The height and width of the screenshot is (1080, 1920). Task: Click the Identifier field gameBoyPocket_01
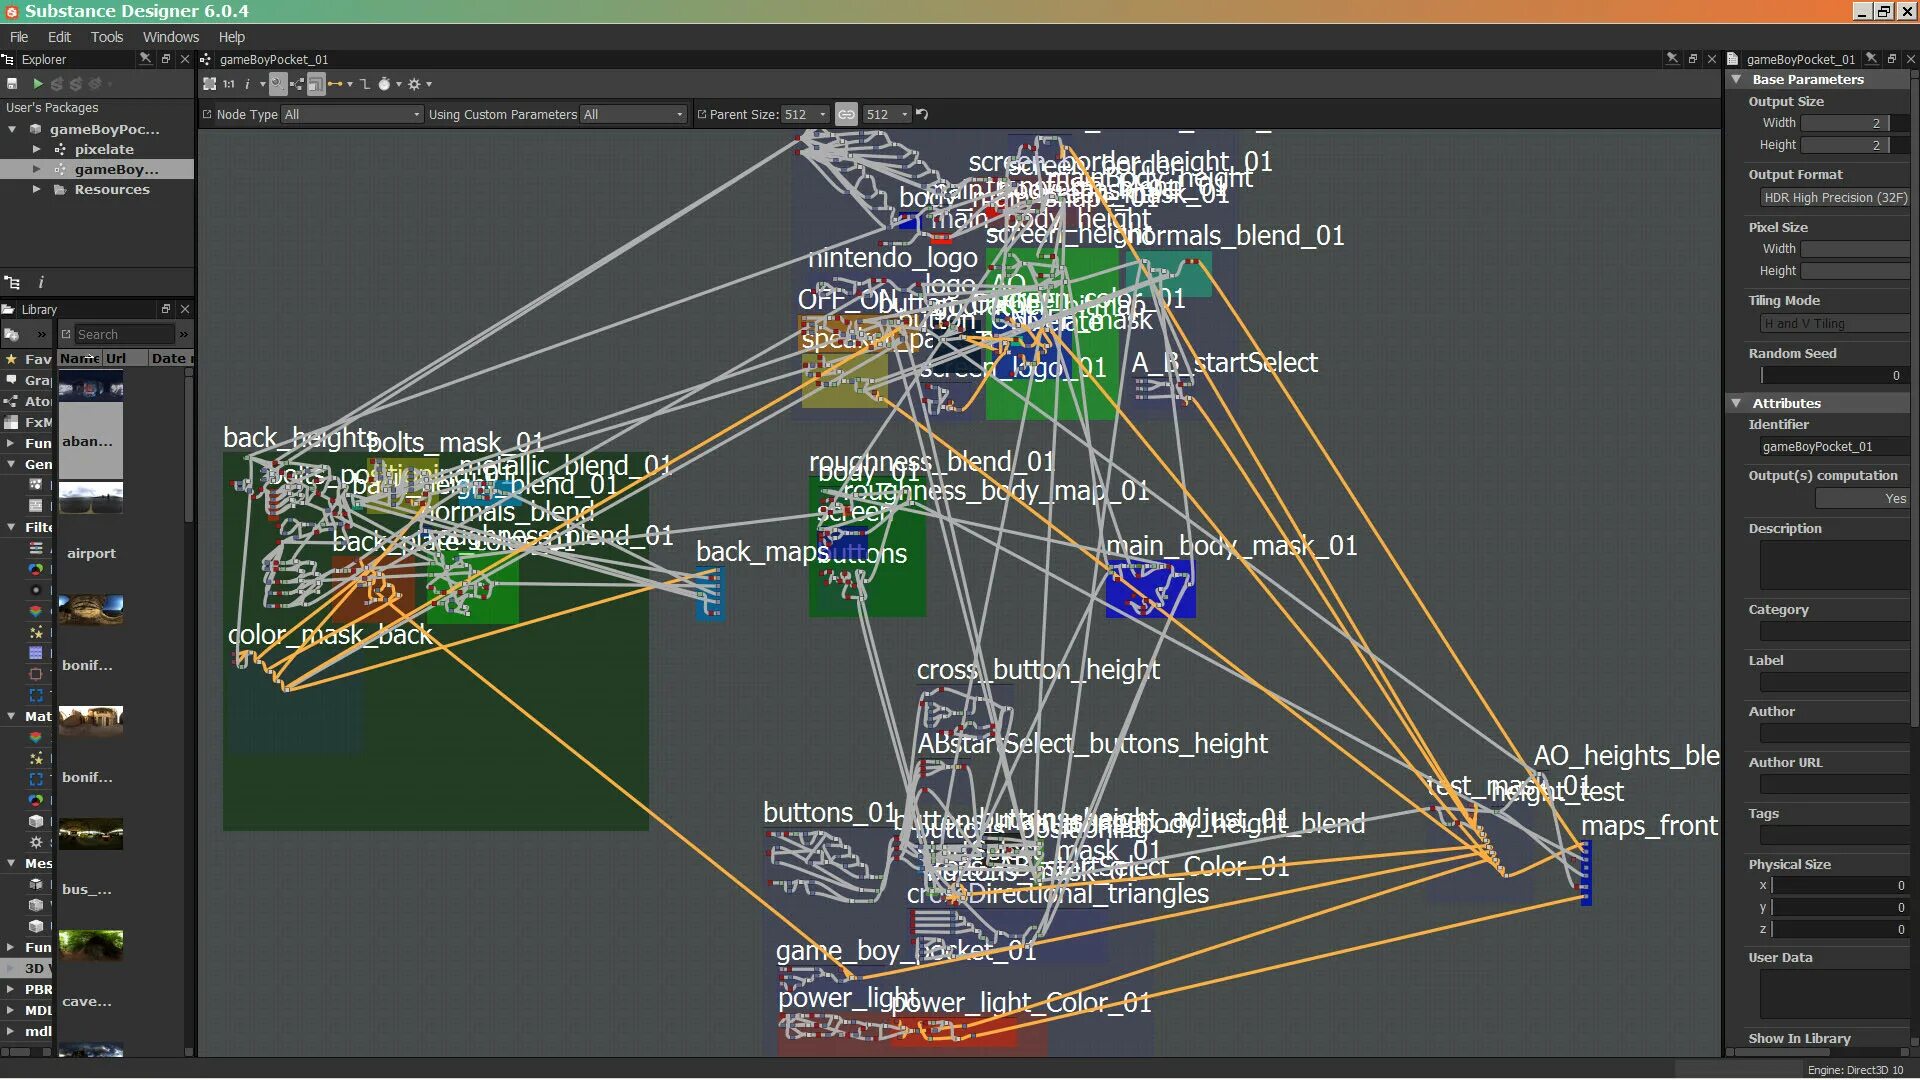(1835, 447)
